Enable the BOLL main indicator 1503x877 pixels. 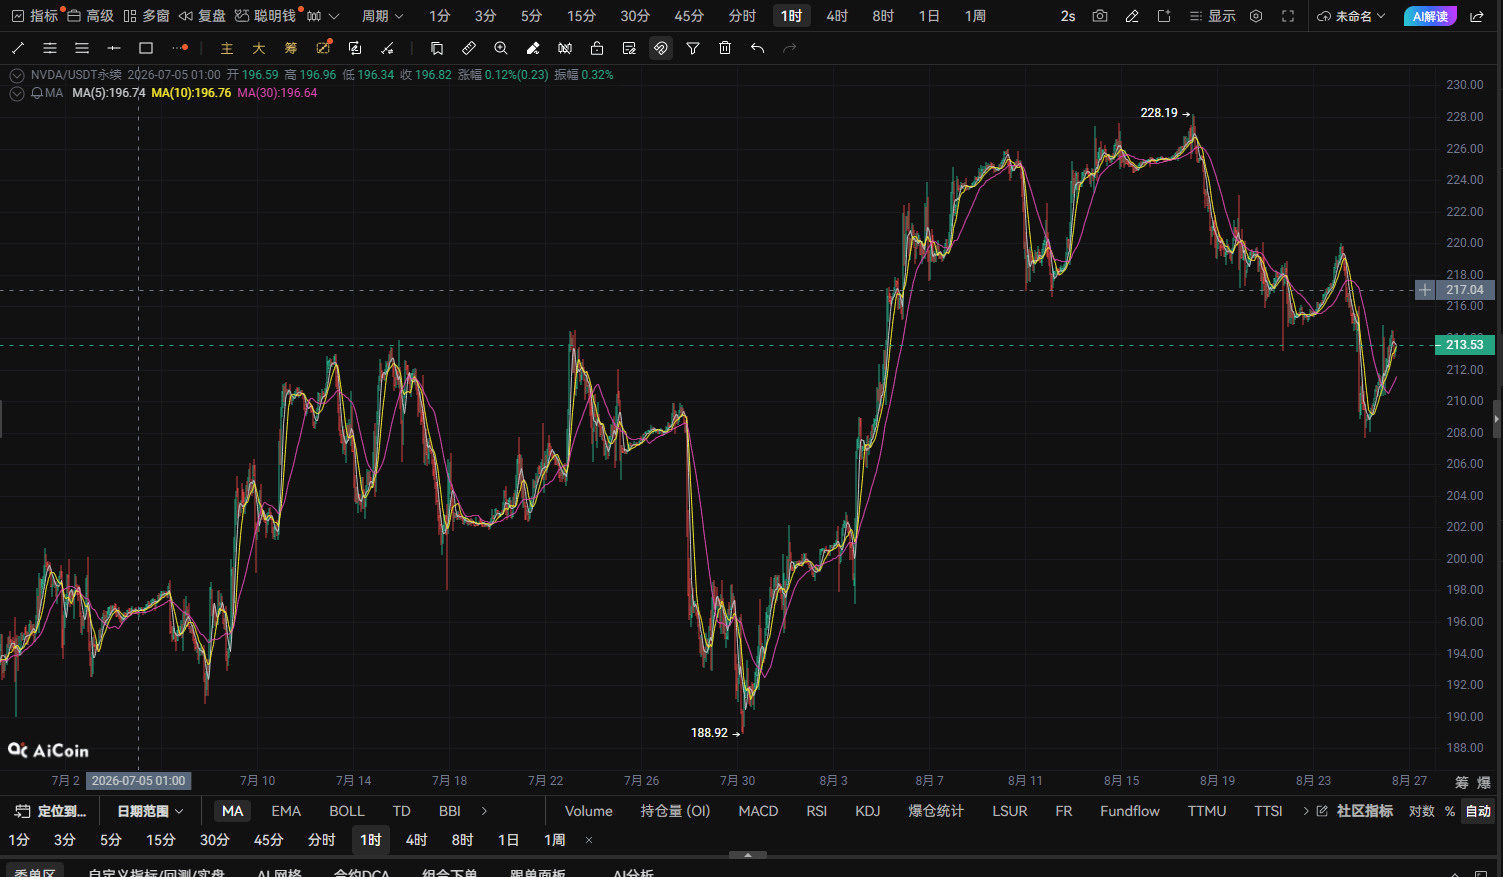[x=347, y=811]
